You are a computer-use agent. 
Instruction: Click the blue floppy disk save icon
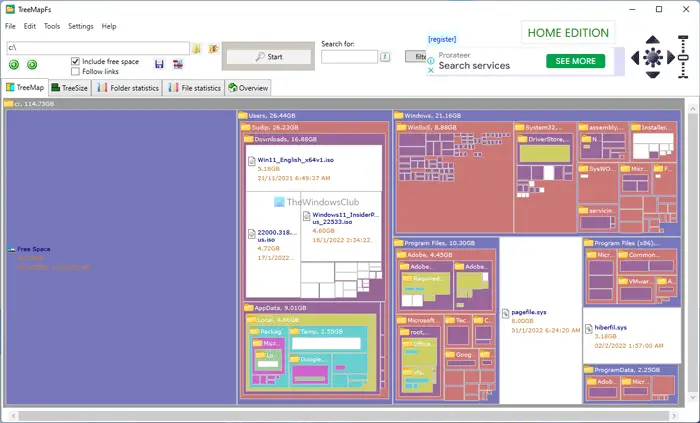159,64
